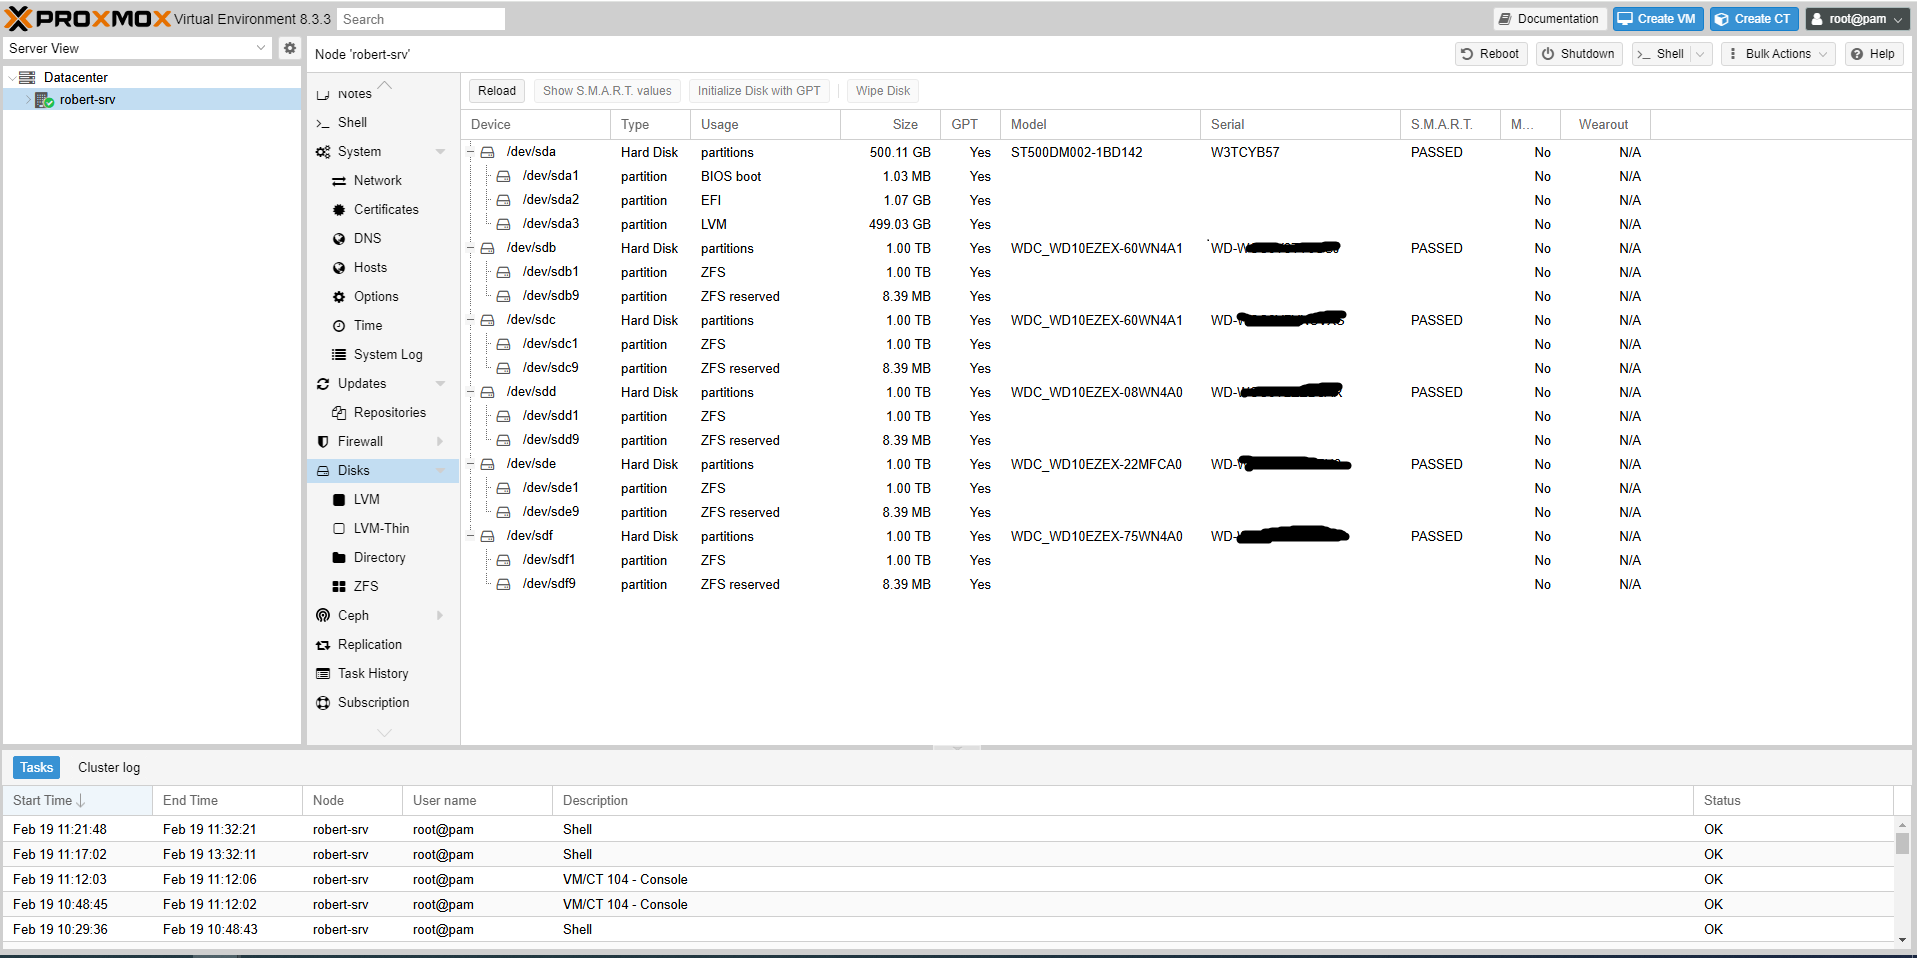Click the Time clock icon
1917x958 pixels.
point(339,326)
